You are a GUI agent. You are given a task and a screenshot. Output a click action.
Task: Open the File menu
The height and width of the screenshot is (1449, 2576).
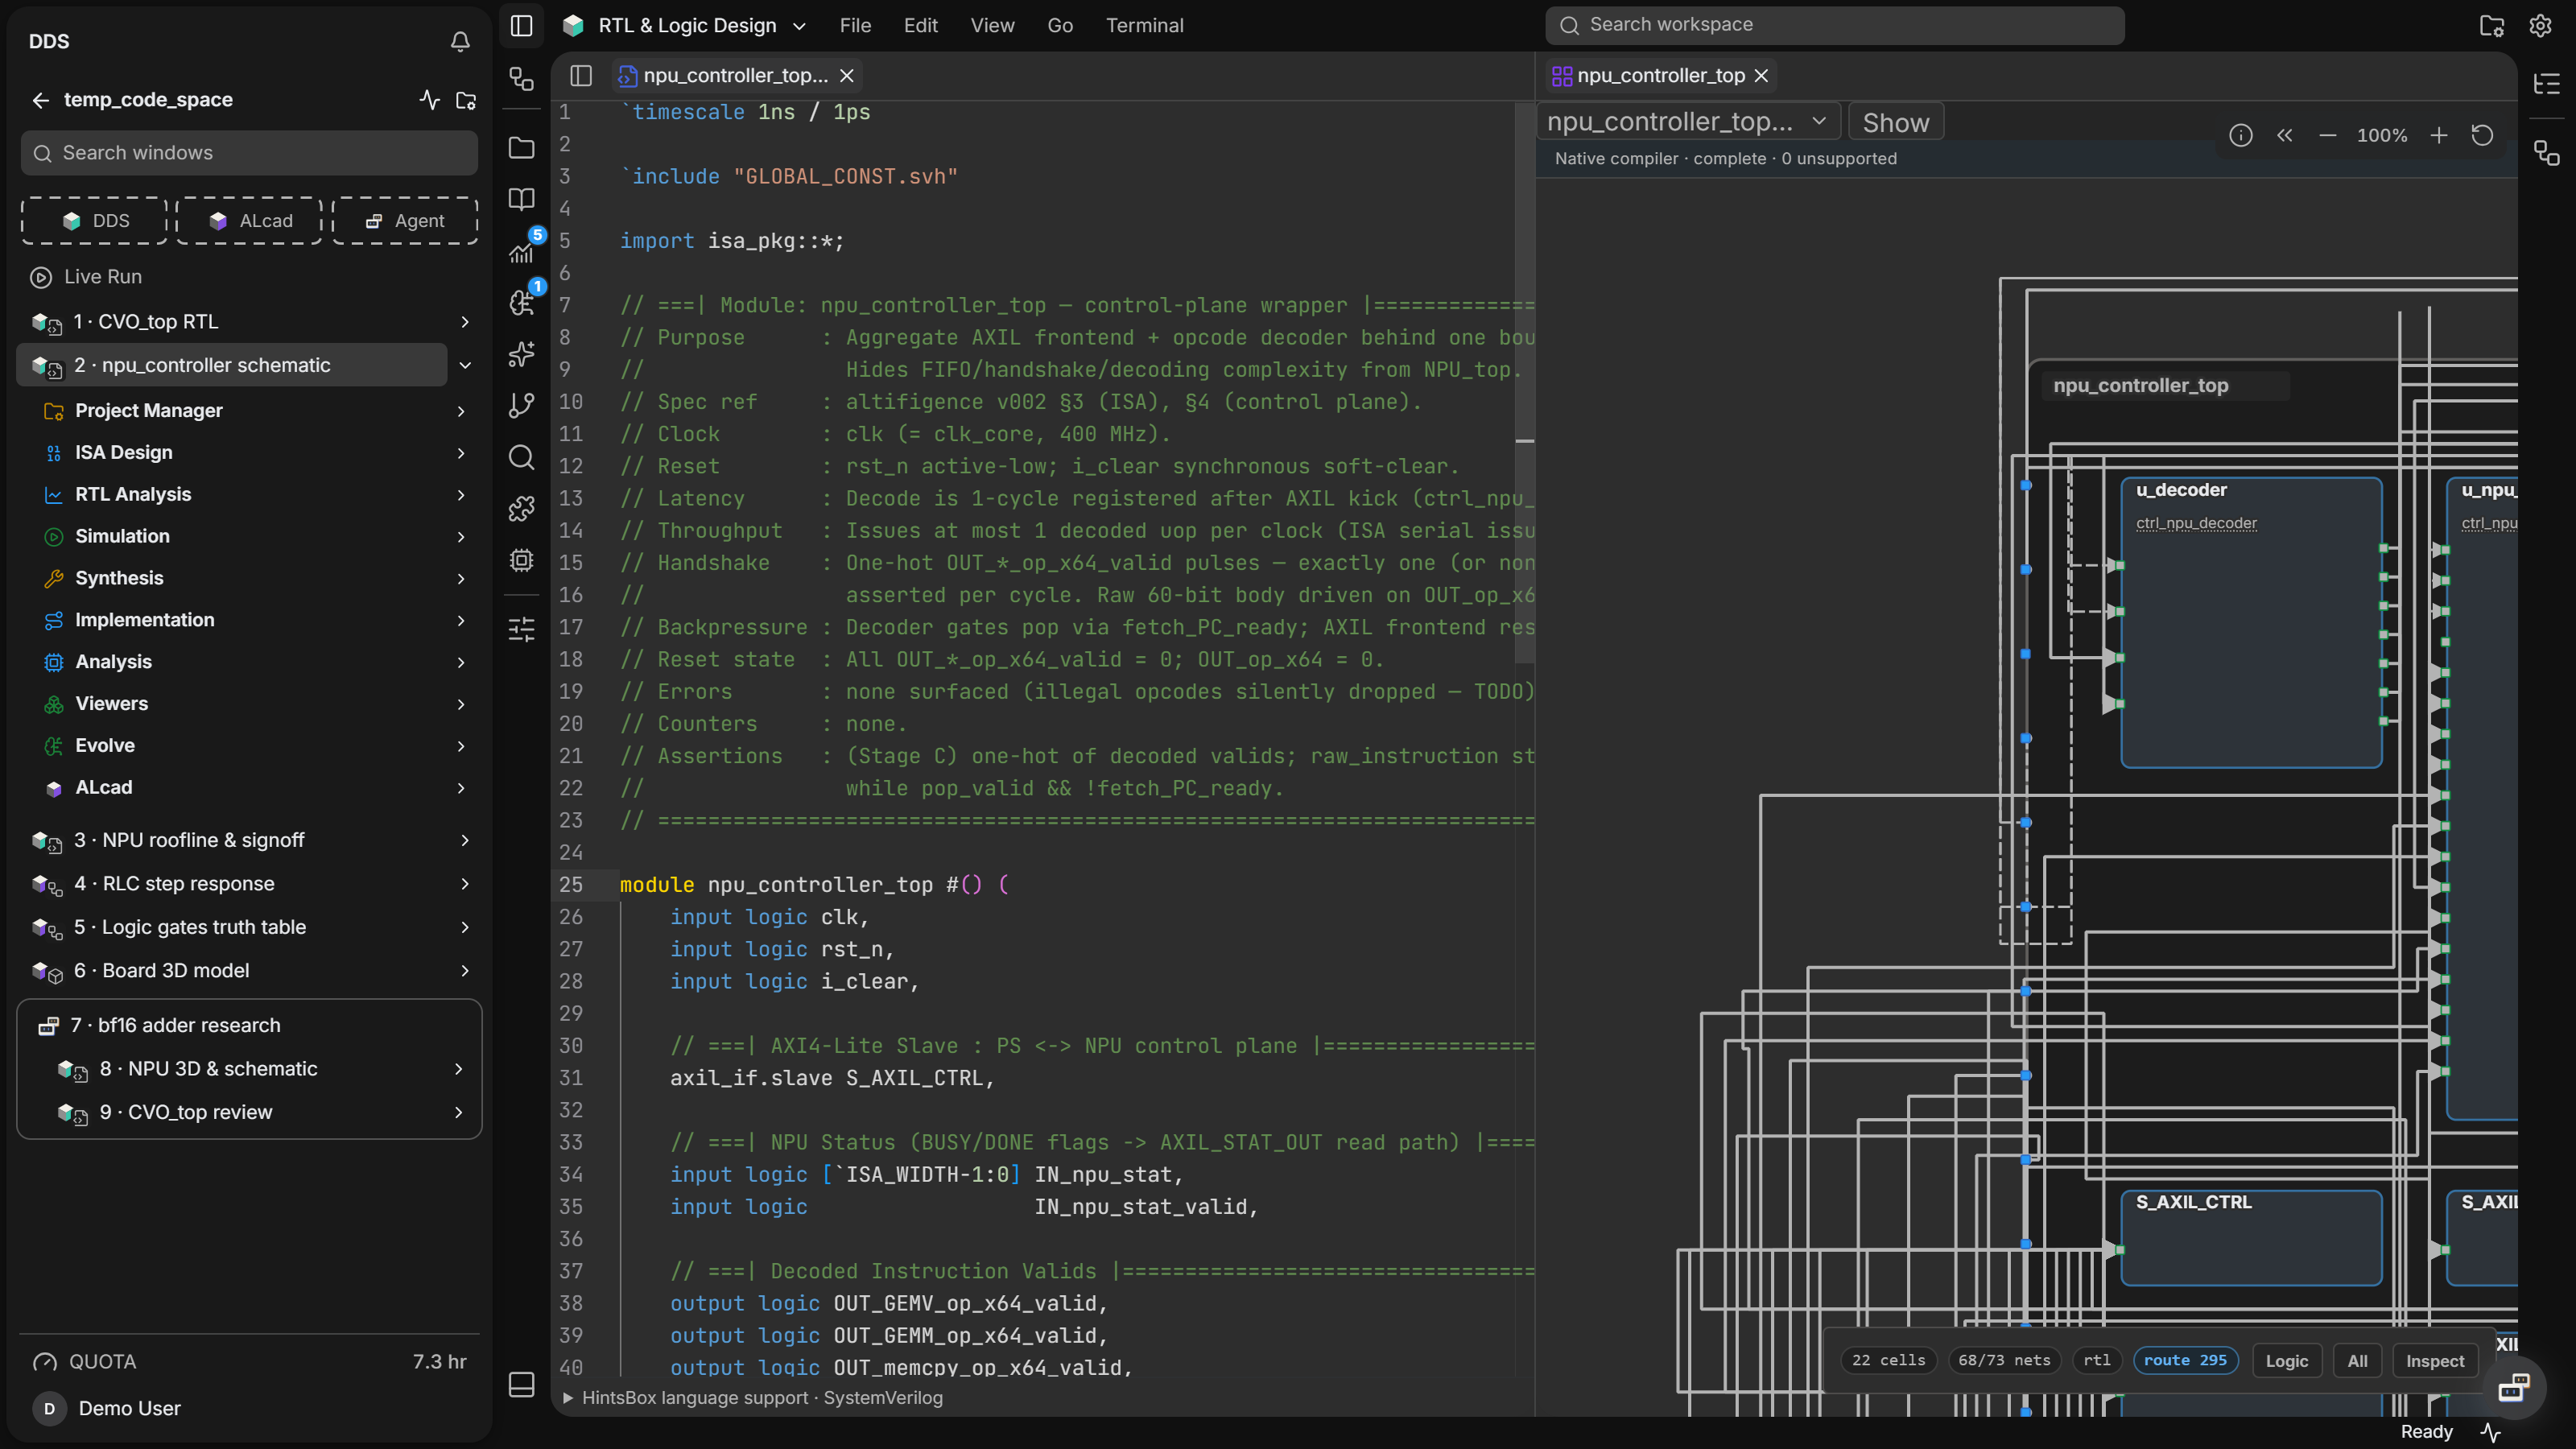coord(855,25)
